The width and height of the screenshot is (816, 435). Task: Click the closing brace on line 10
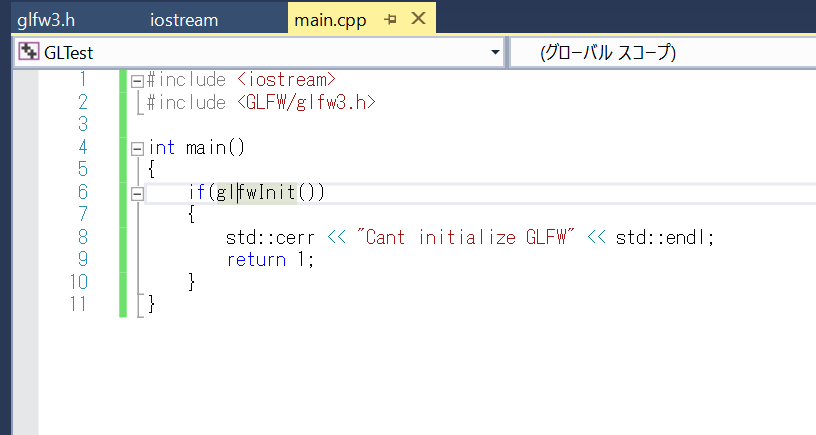[192, 282]
